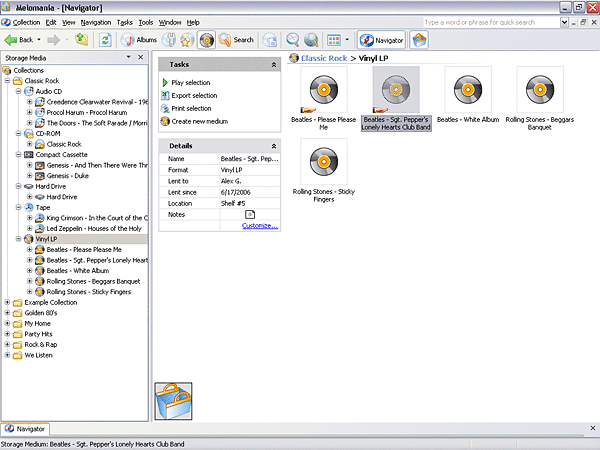Click the star-shaped toolbar icon
This screenshot has height=450, width=600.
(x=187, y=40)
